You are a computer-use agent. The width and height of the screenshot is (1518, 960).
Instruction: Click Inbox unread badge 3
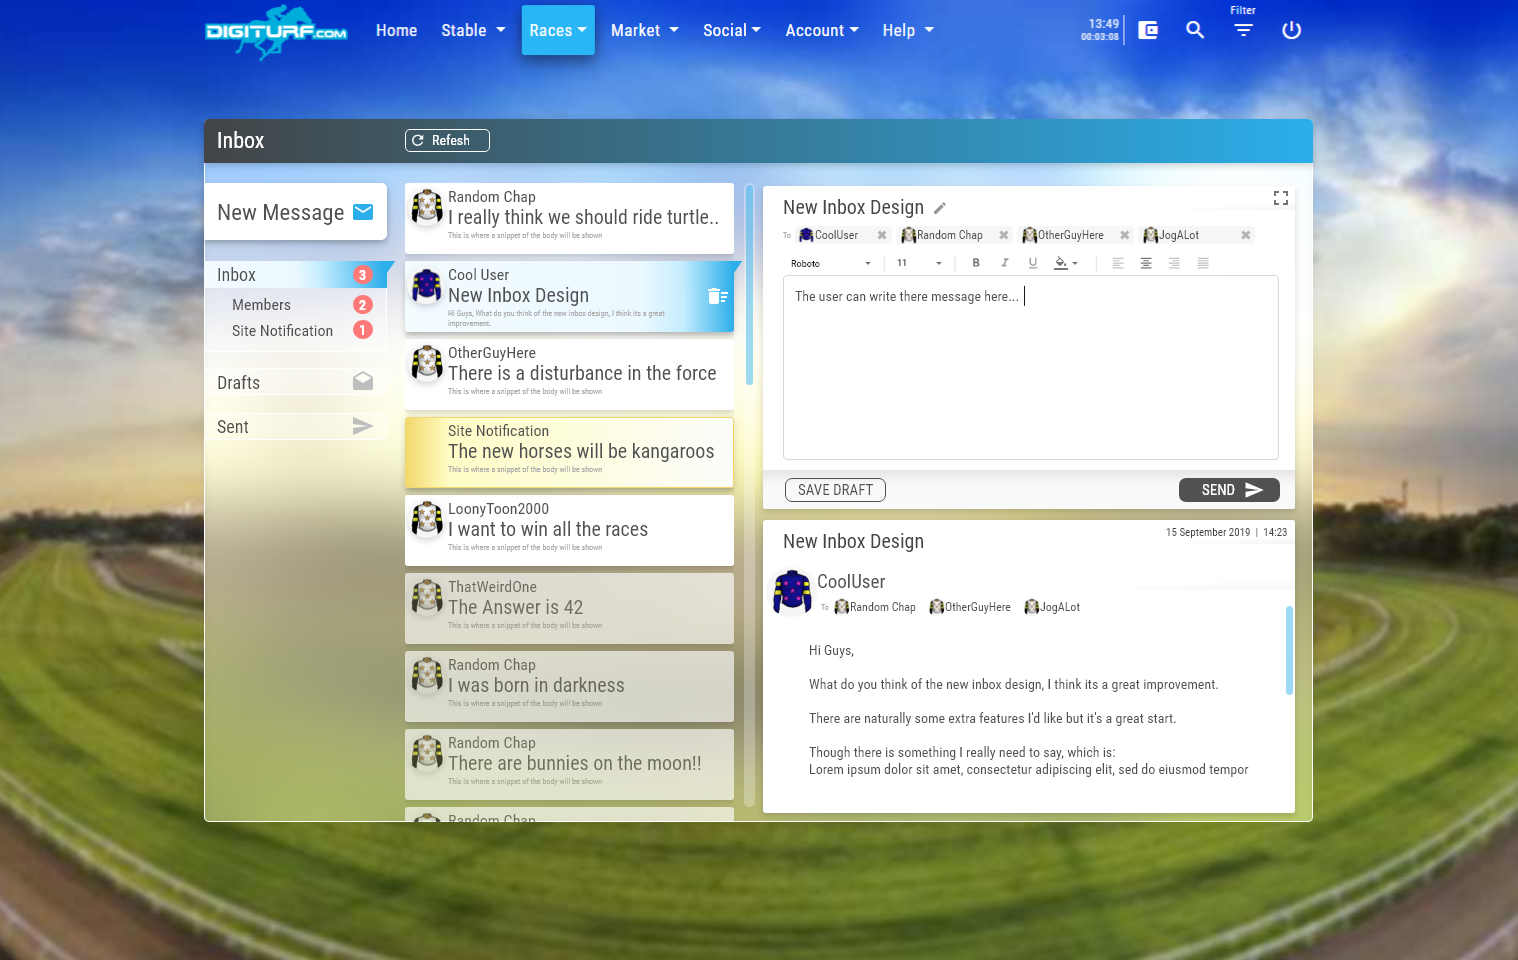pyautogui.click(x=363, y=274)
